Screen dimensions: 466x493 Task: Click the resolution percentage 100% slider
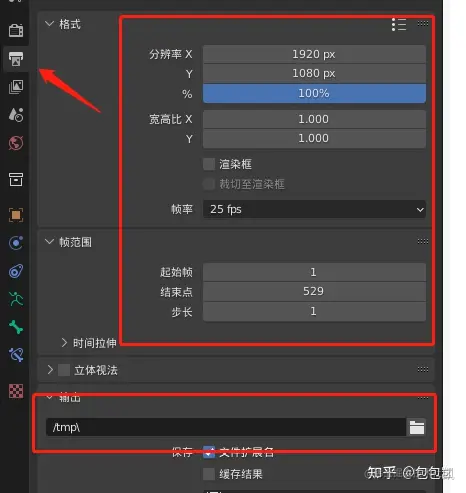point(314,93)
